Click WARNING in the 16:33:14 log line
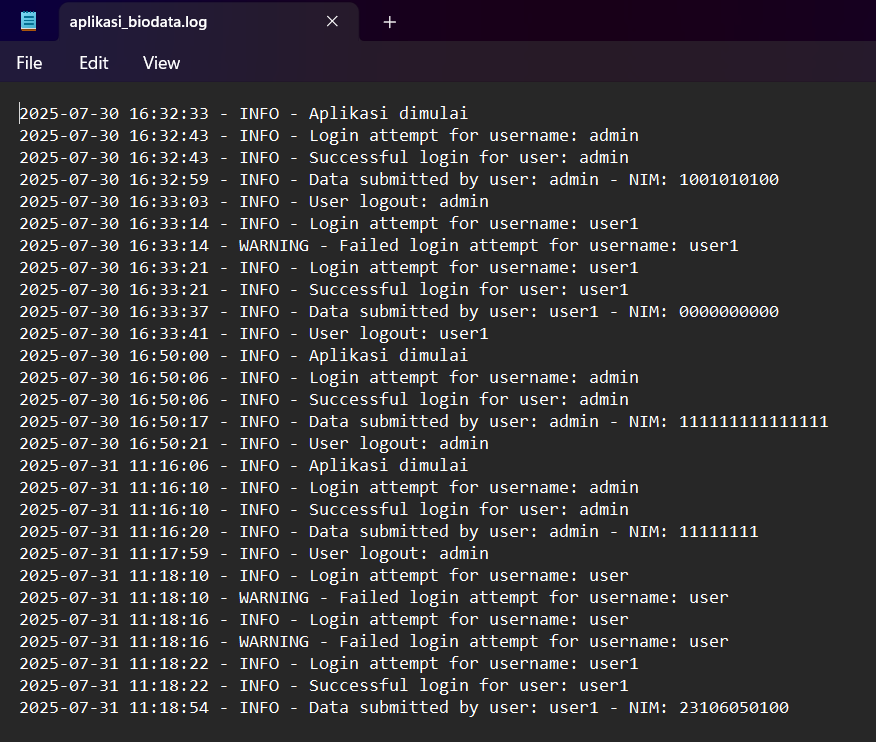Screen dimensions: 876x742 pos(273,246)
